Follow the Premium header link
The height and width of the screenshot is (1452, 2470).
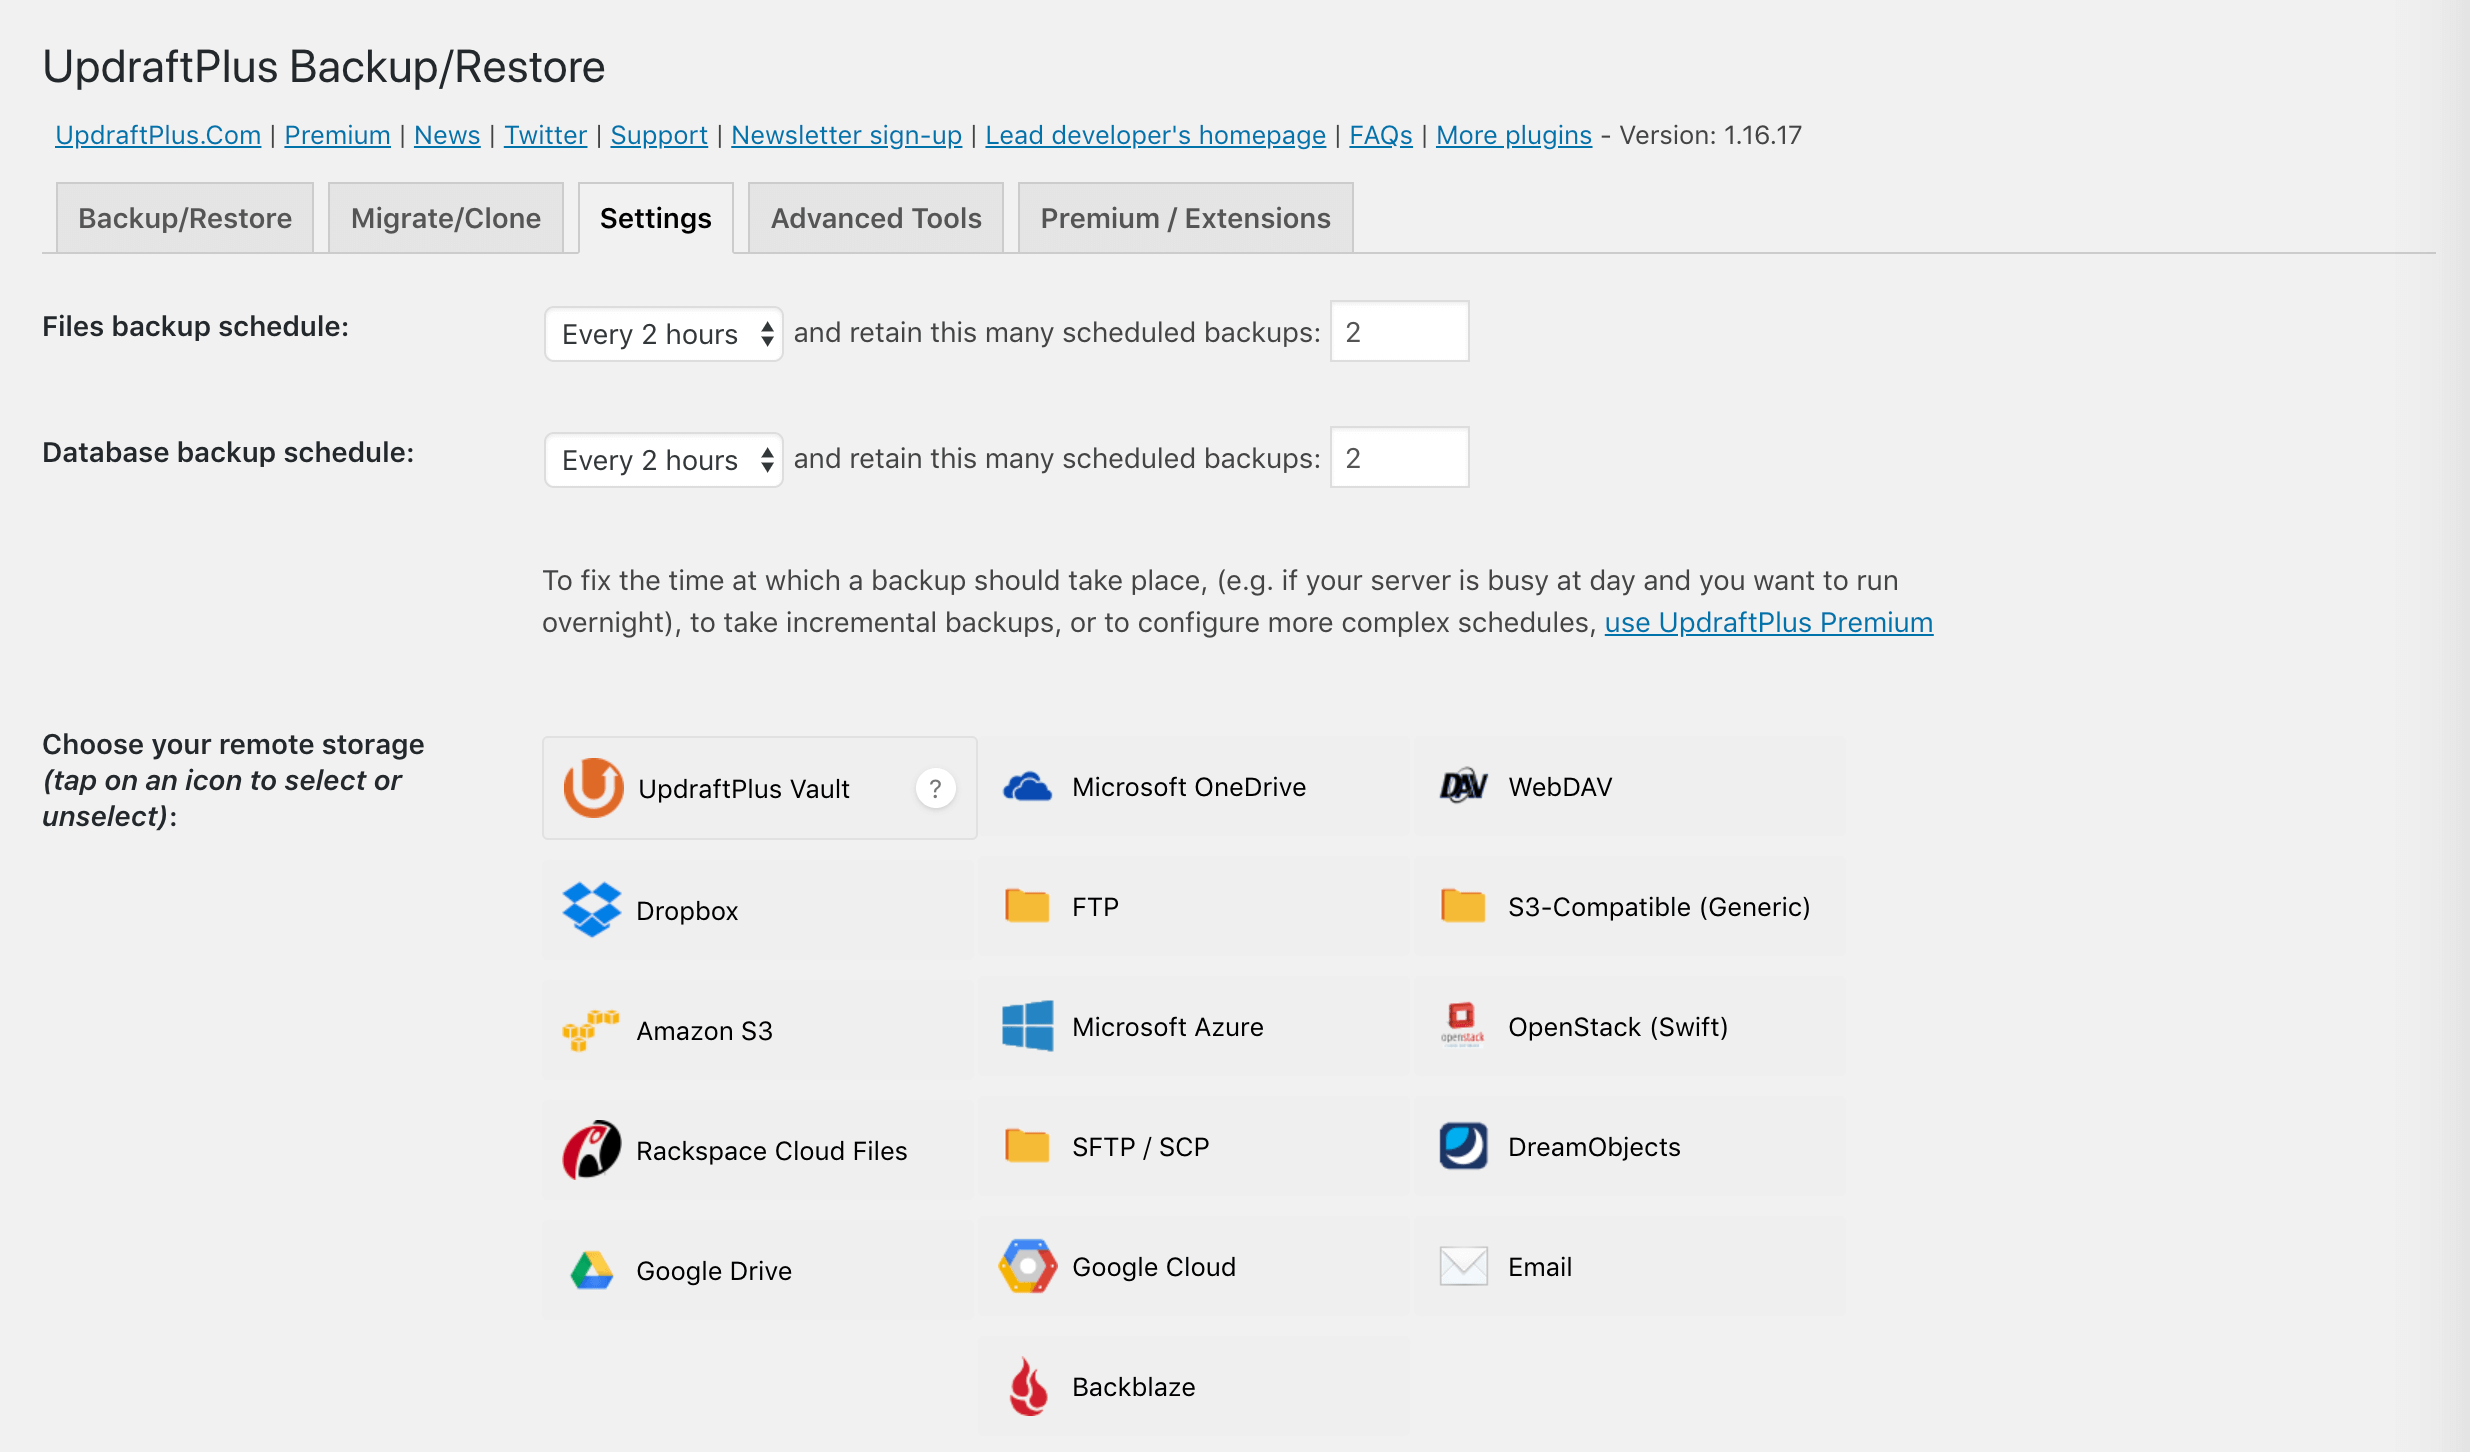click(338, 135)
